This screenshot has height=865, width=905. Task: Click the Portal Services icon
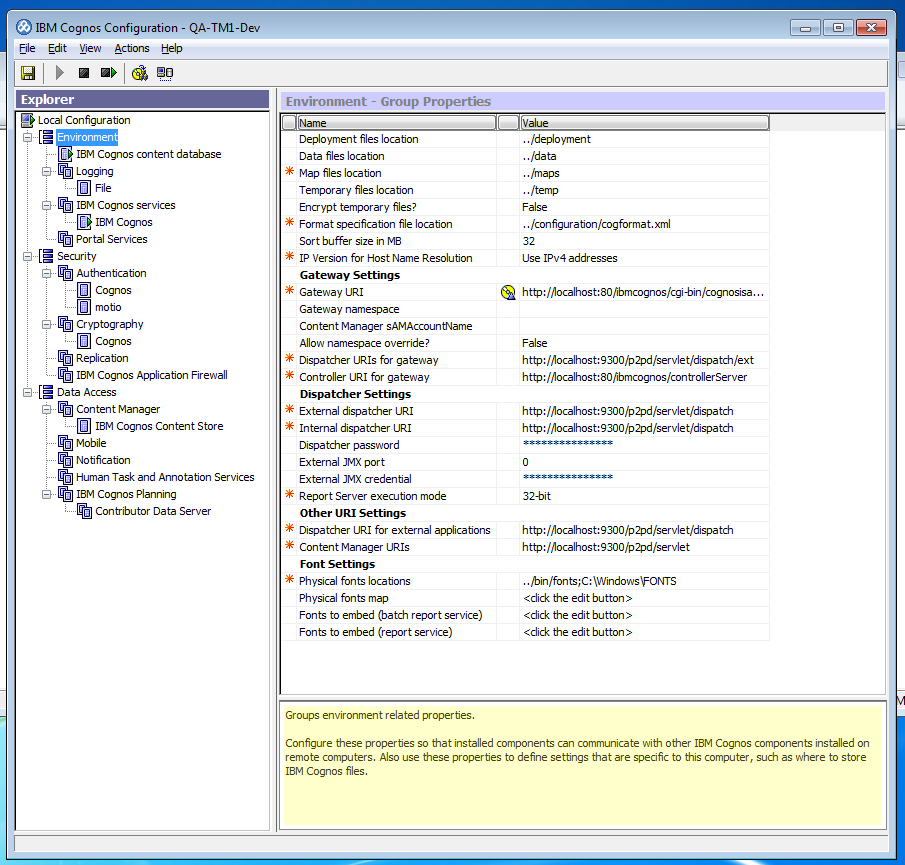pos(66,239)
